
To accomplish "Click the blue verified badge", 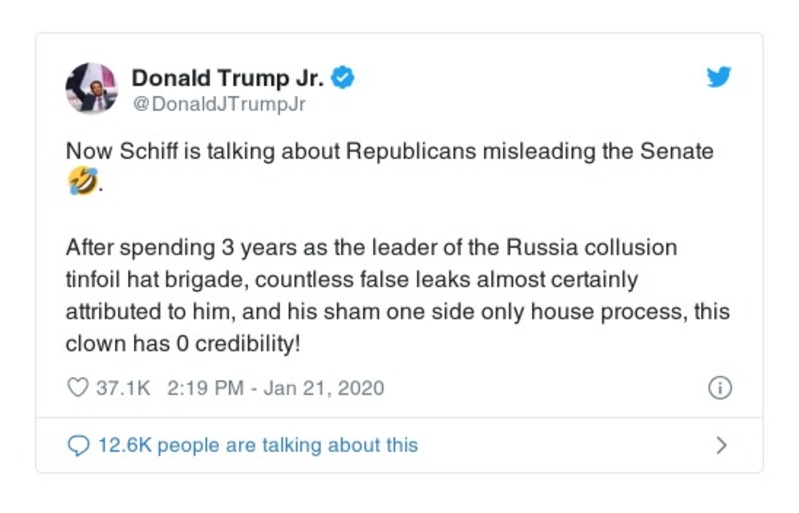I will pos(343,78).
